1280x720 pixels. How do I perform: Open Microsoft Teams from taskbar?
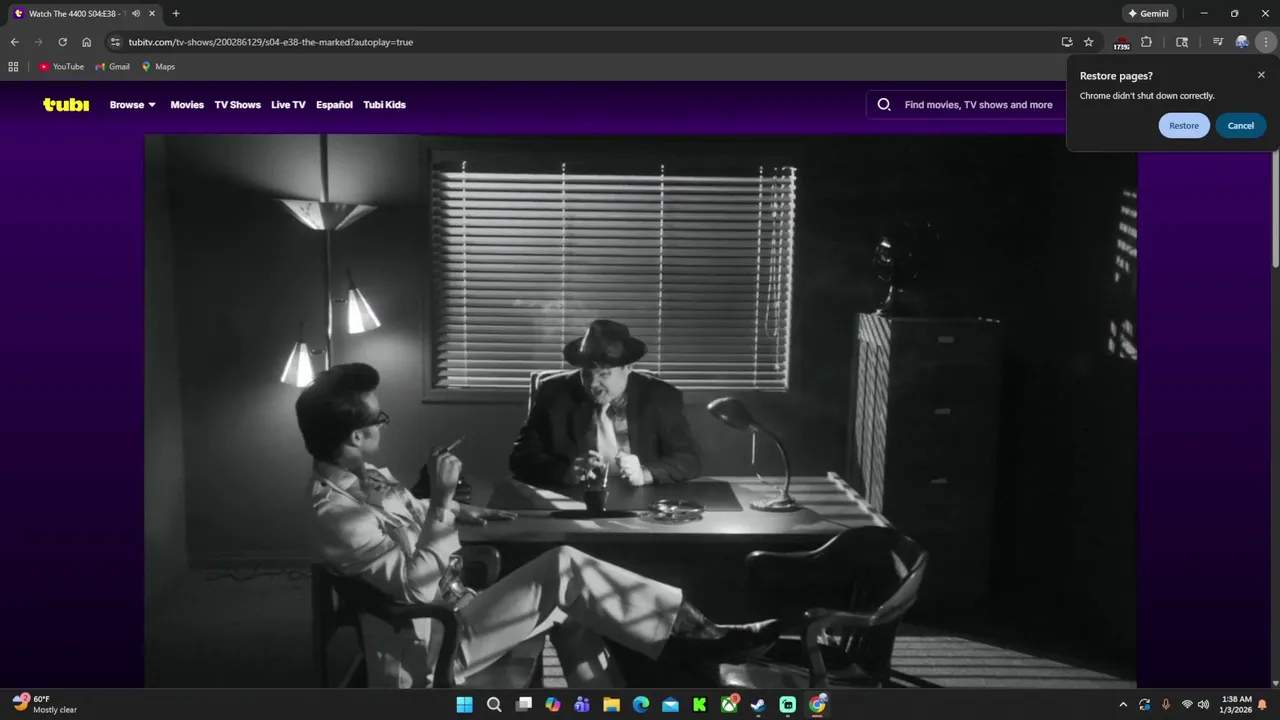[x=582, y=704]
